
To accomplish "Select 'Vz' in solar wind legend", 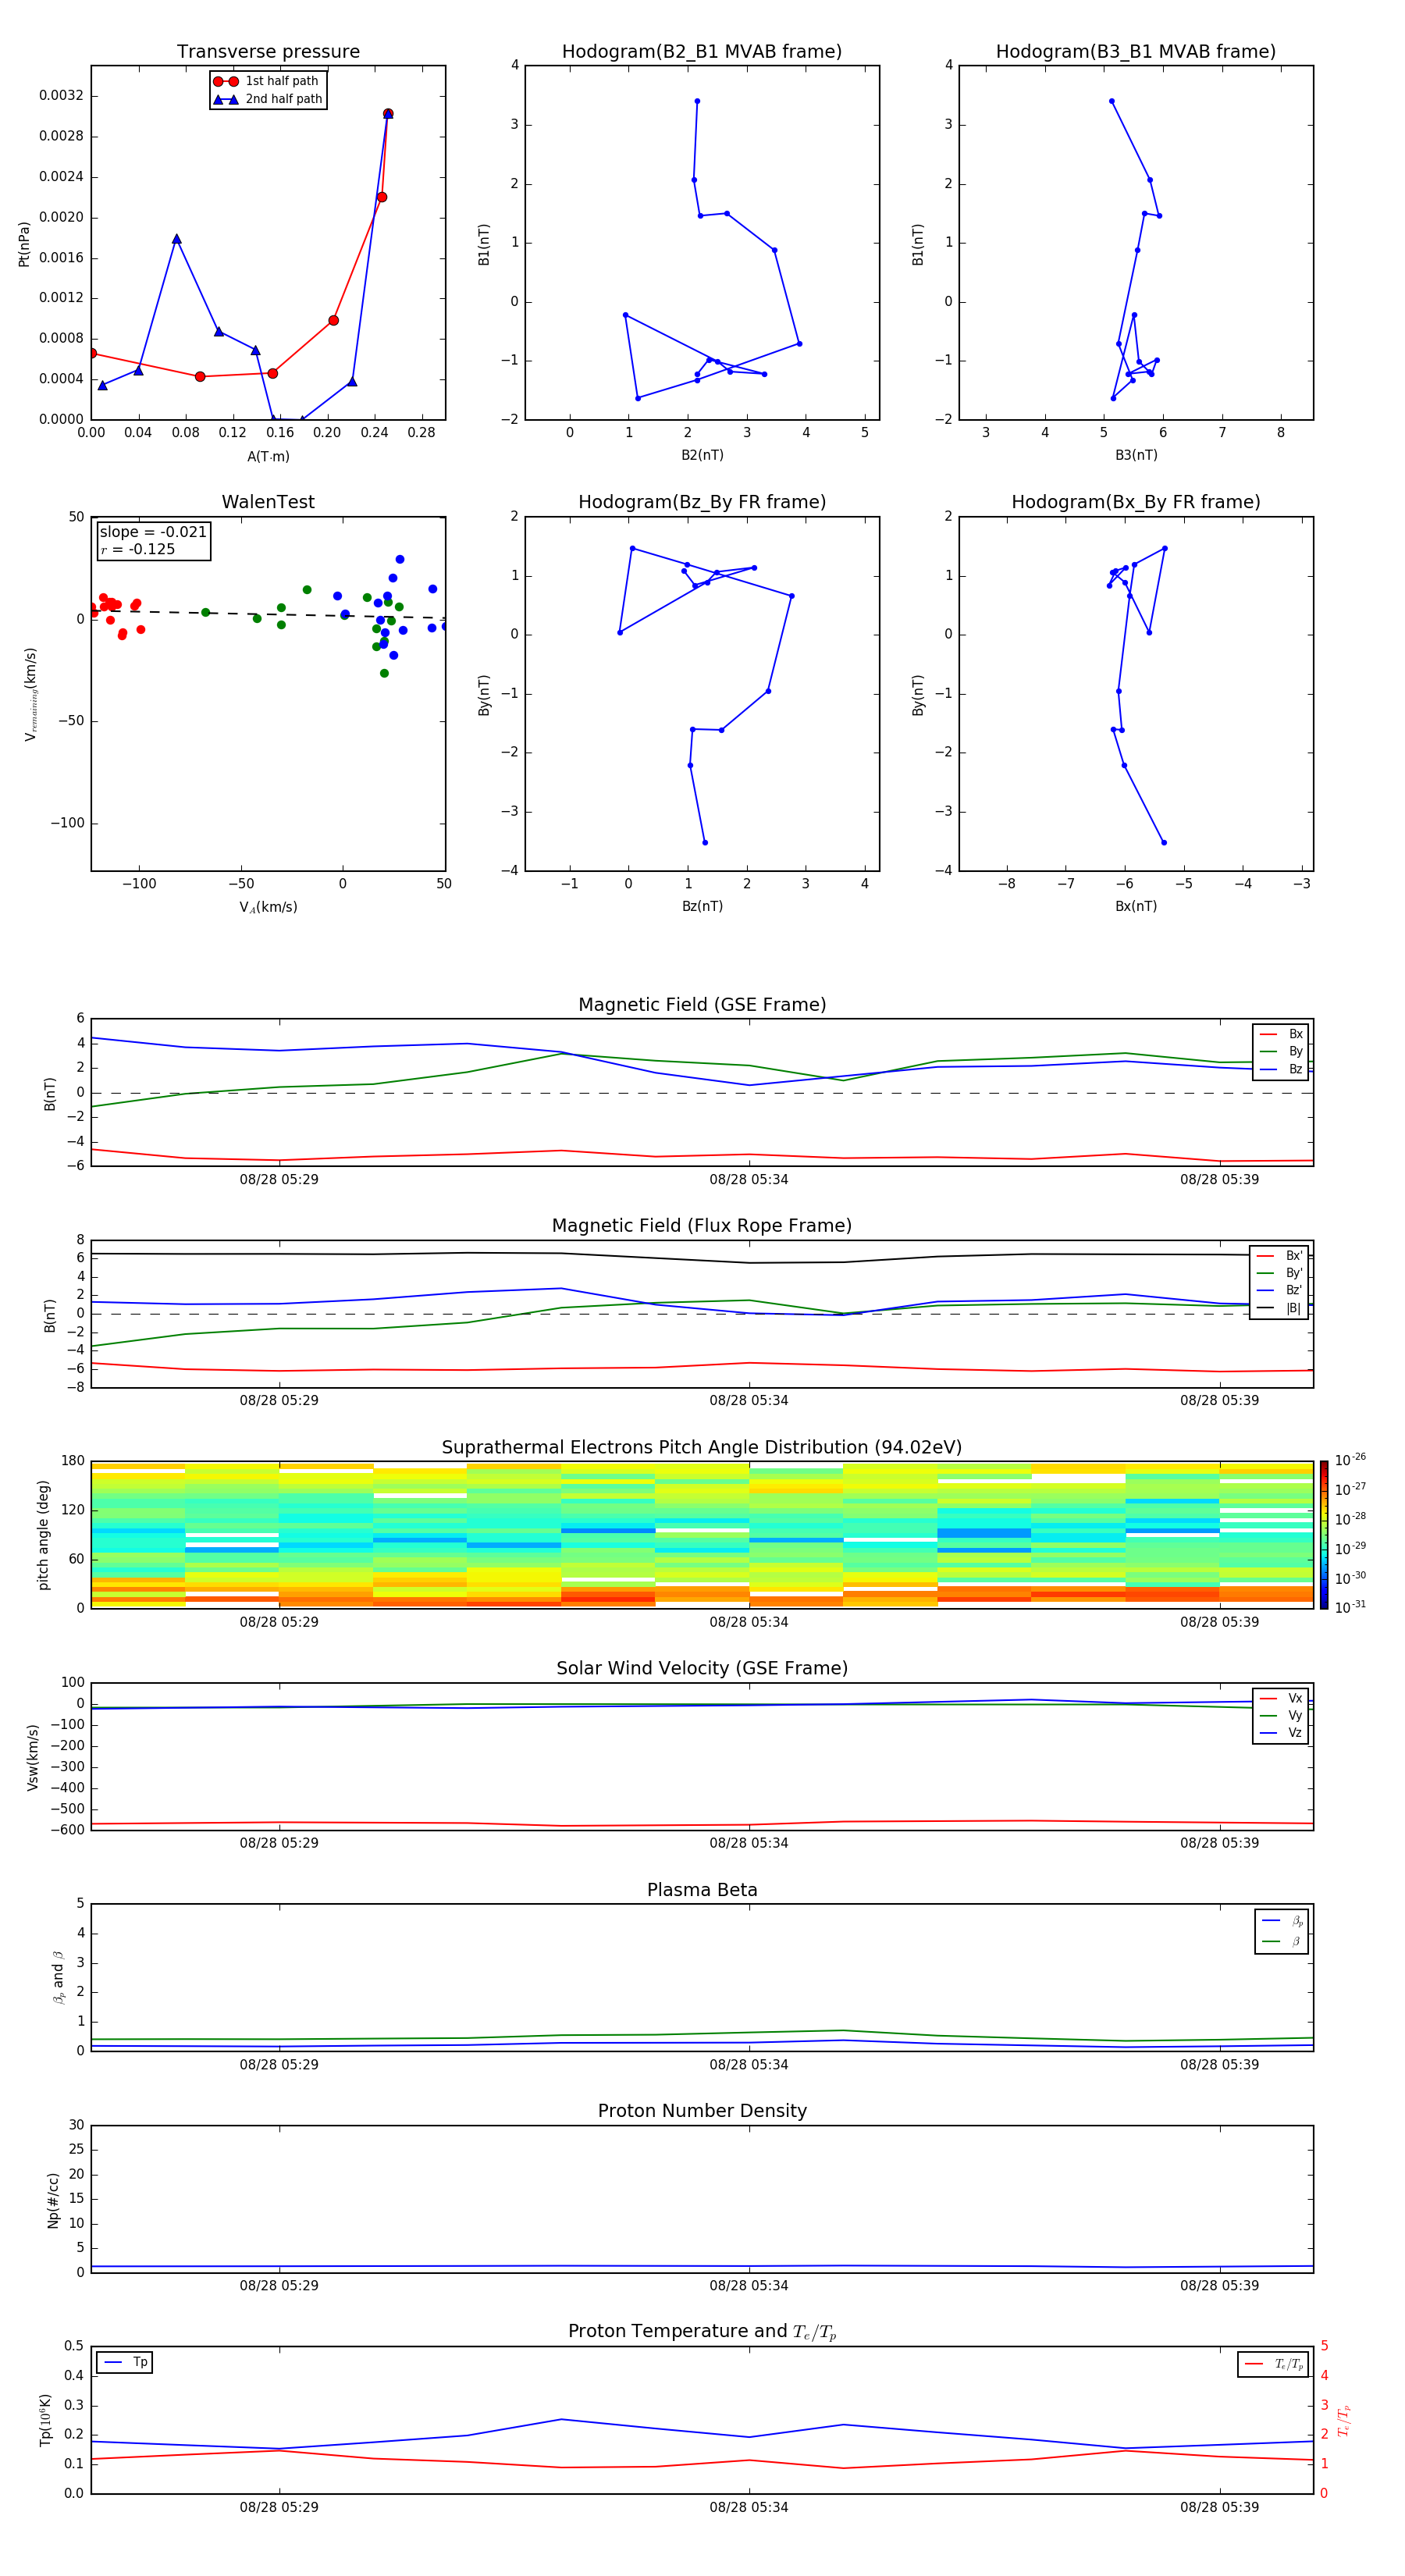I will pyautogui.click(x=1281, y=1733).
